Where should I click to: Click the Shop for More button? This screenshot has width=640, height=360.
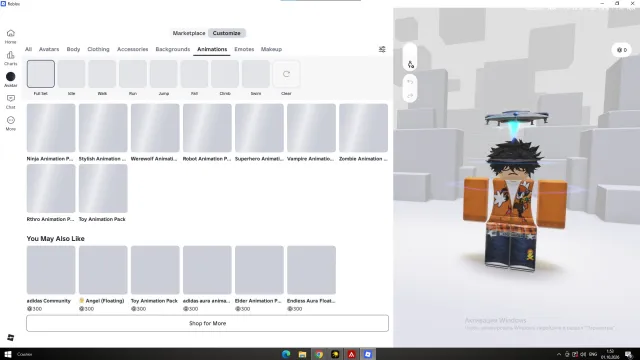click(x=207, y=323)
